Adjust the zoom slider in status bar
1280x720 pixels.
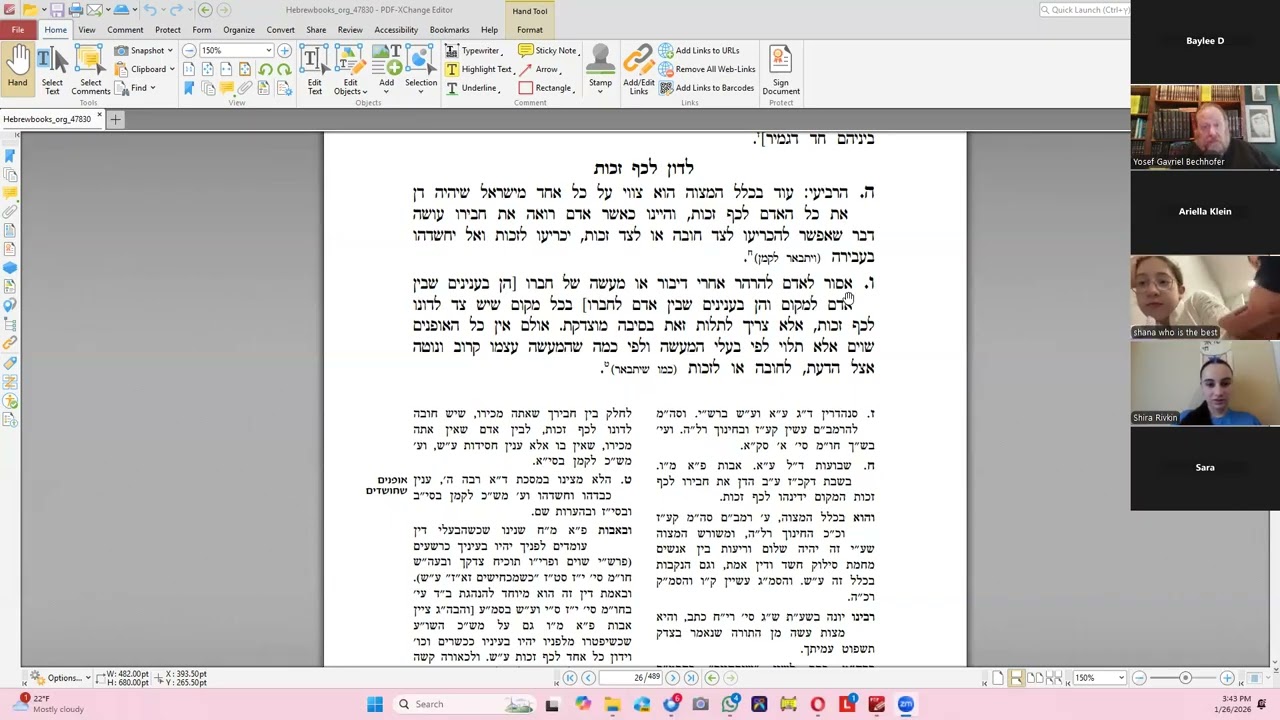[1185, 678]
